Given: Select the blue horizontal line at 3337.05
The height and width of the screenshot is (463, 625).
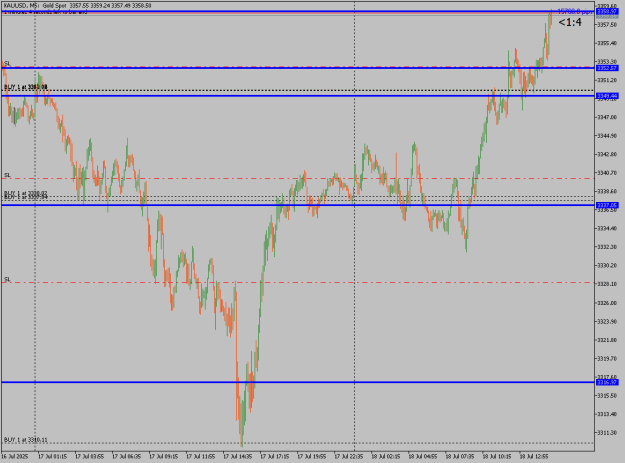Looking at the screenshot, I should (x=298, y=205).
